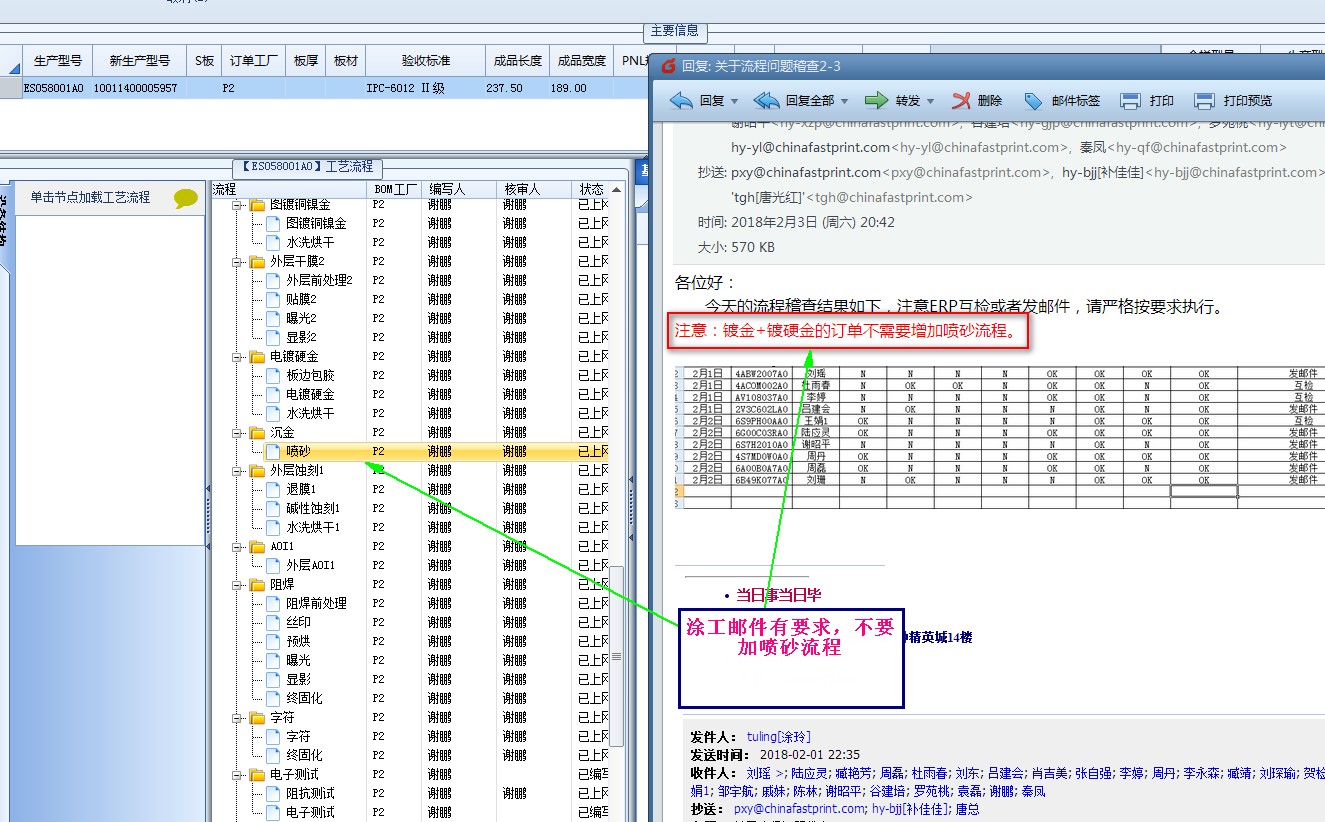Click the folder icon of 字符 group

coord(258,718)
